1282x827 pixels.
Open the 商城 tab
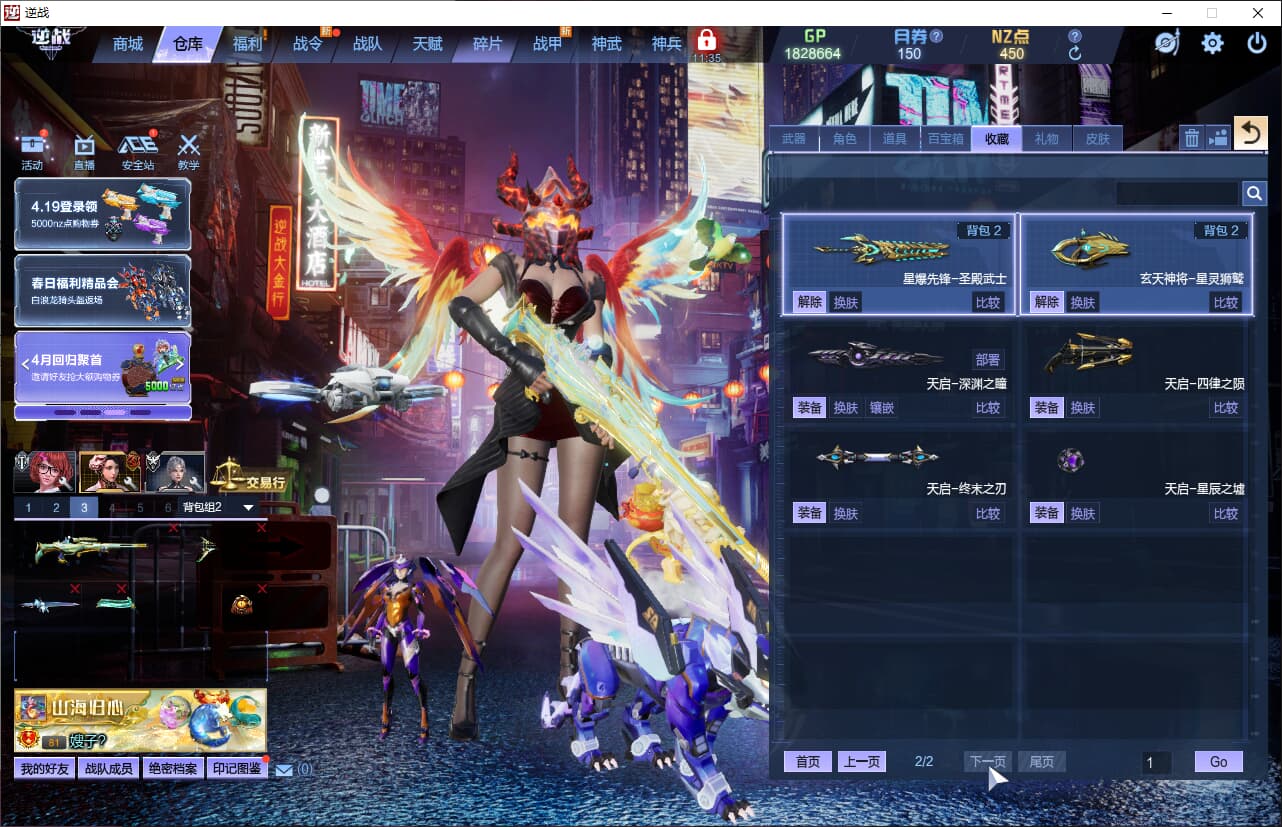click(x=128, y=44)
